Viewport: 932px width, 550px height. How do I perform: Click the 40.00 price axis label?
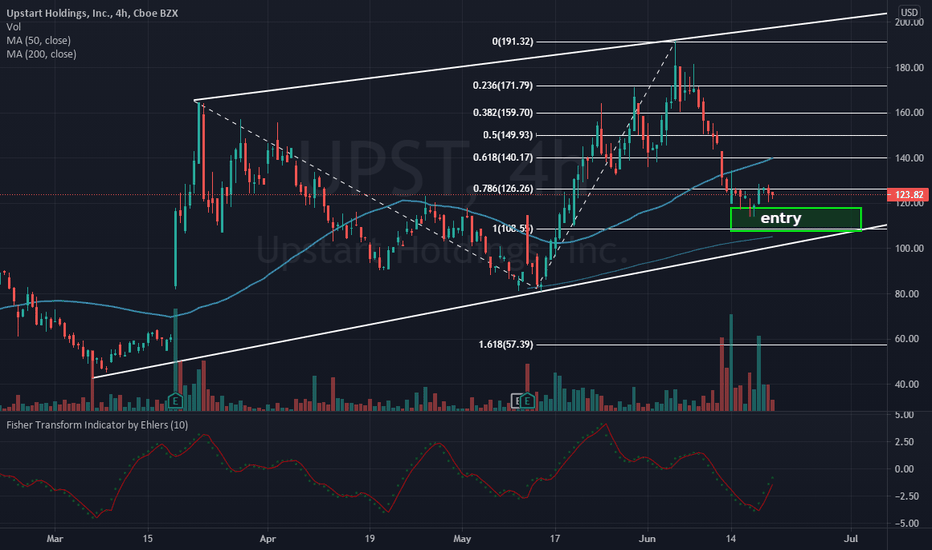[909, 384]
